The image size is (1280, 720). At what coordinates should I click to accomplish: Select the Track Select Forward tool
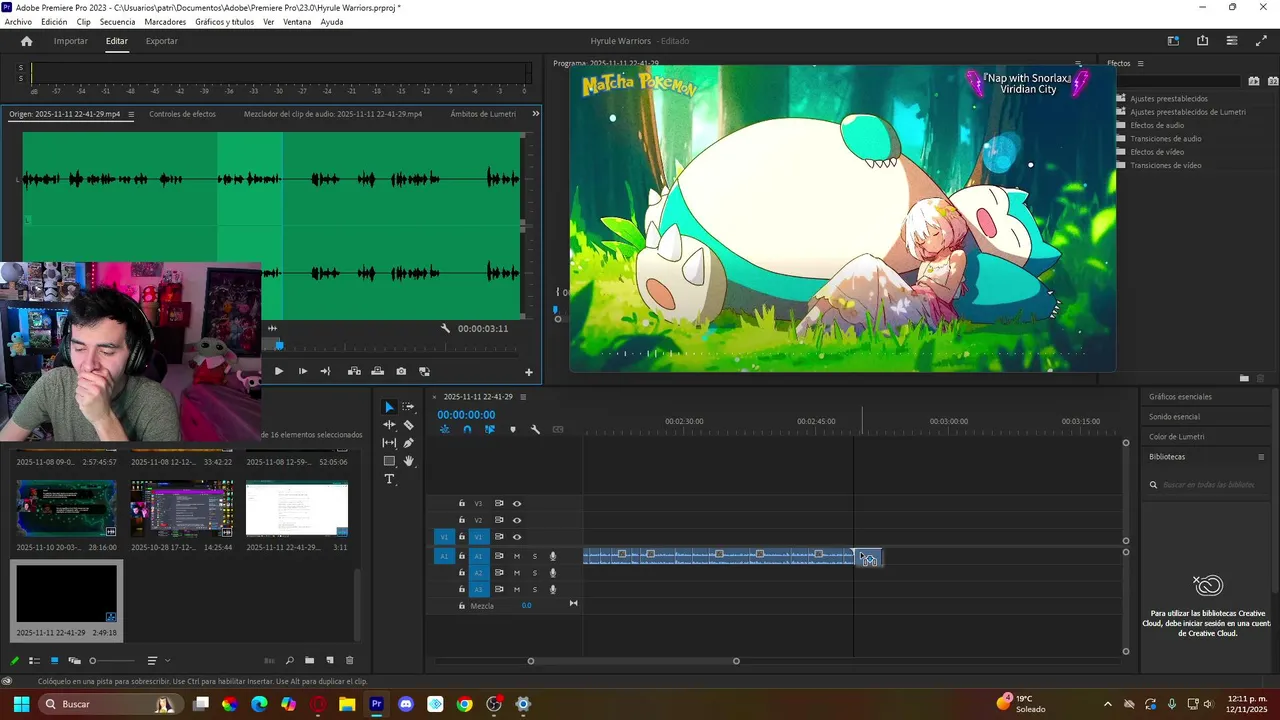(408, 407)
